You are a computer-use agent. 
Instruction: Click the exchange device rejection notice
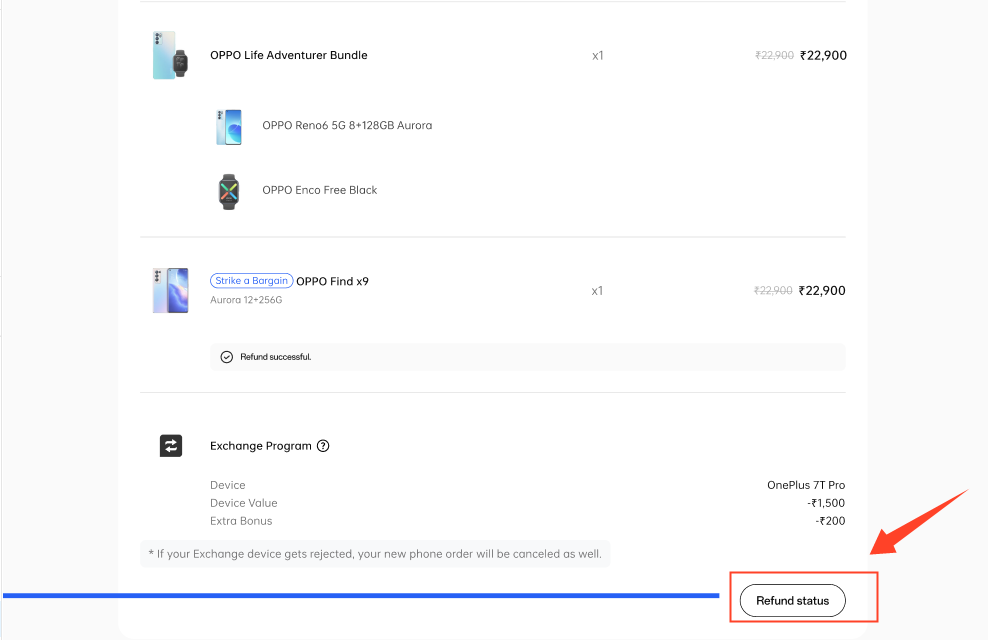[375, 554]
